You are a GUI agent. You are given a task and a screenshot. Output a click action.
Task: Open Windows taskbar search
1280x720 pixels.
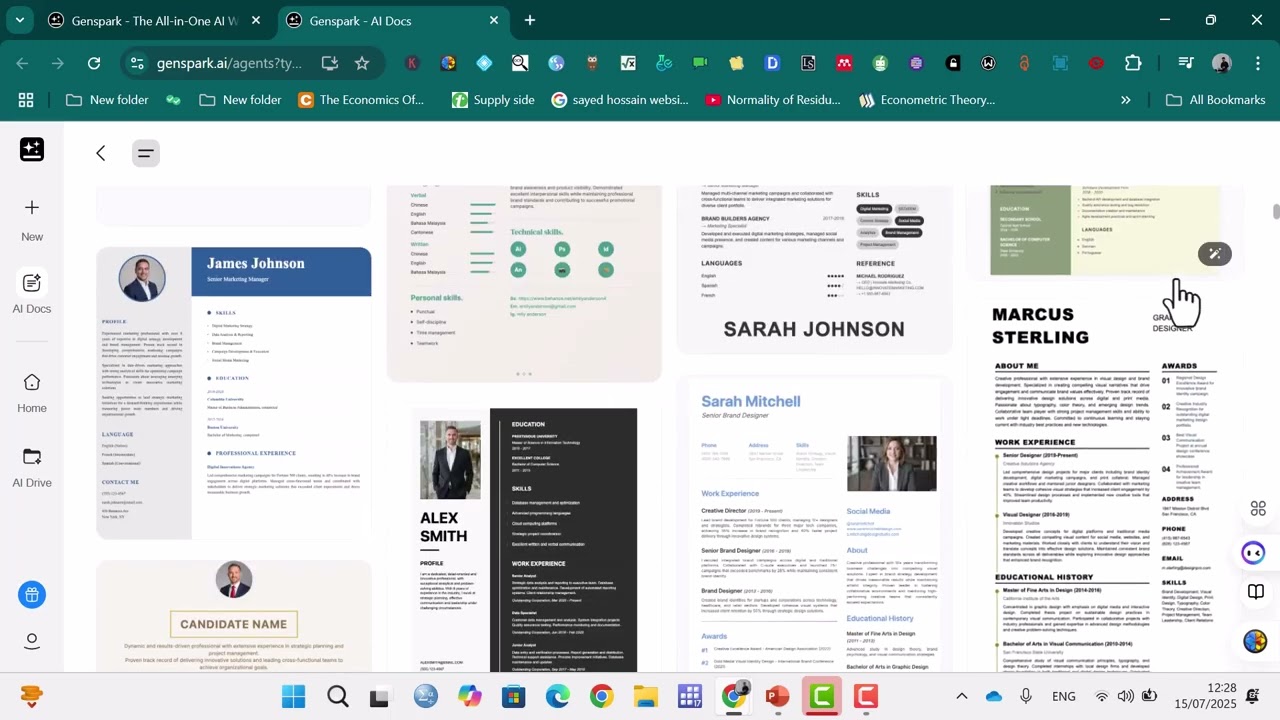pos(337,696)
